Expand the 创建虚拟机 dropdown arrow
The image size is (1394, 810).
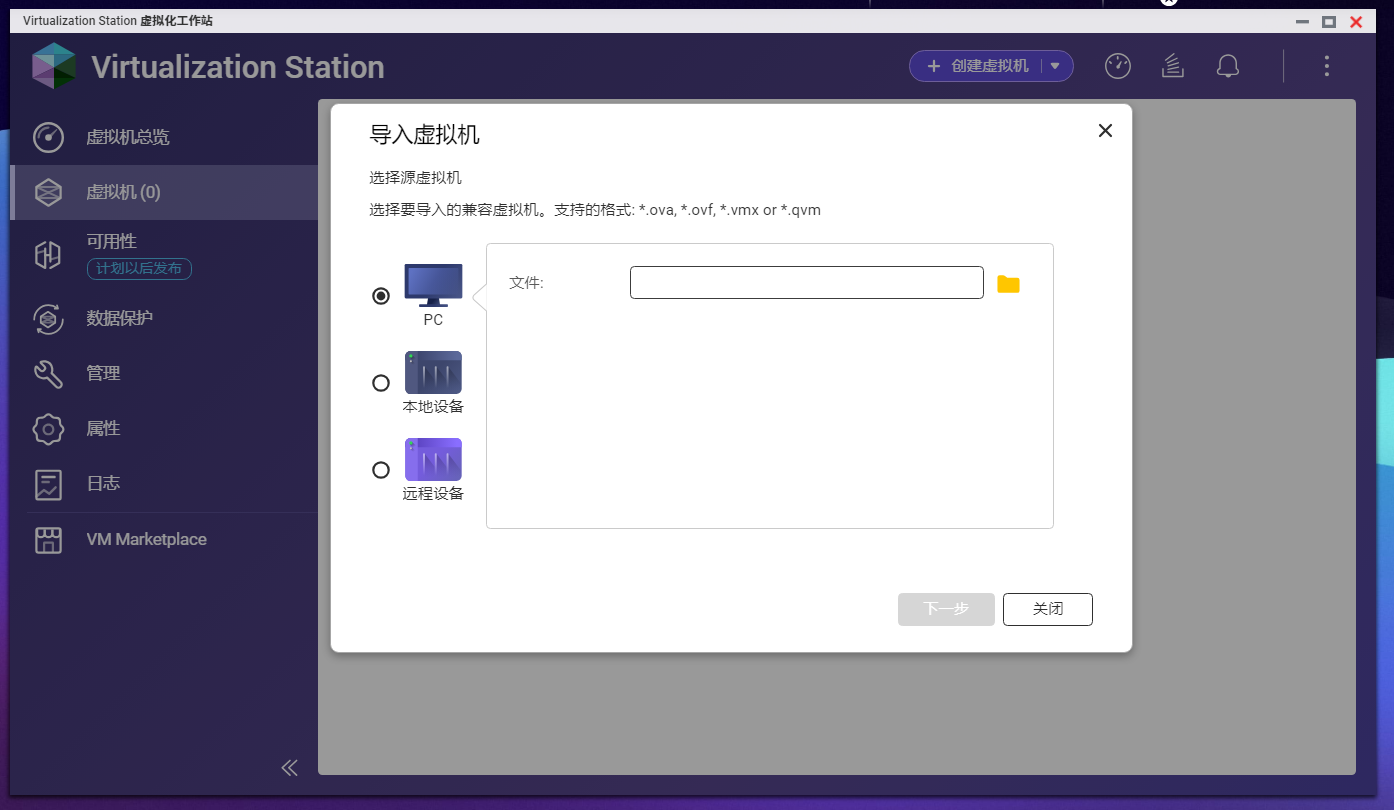click(1055, 66)
